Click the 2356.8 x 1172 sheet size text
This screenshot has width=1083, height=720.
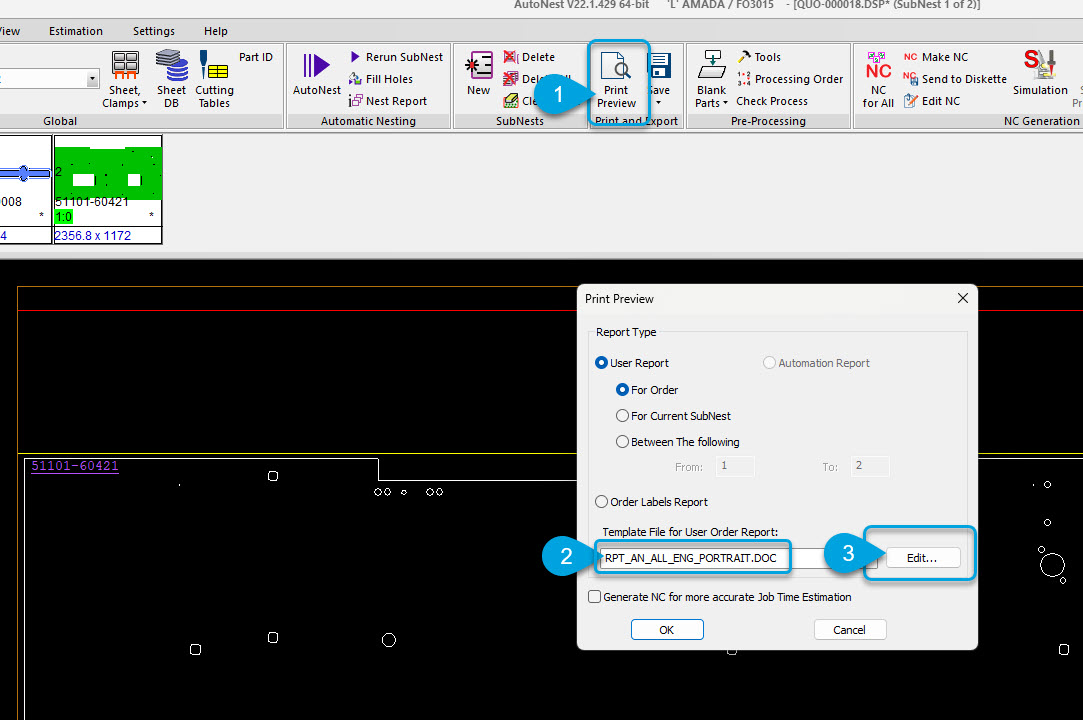coord(93,236)
